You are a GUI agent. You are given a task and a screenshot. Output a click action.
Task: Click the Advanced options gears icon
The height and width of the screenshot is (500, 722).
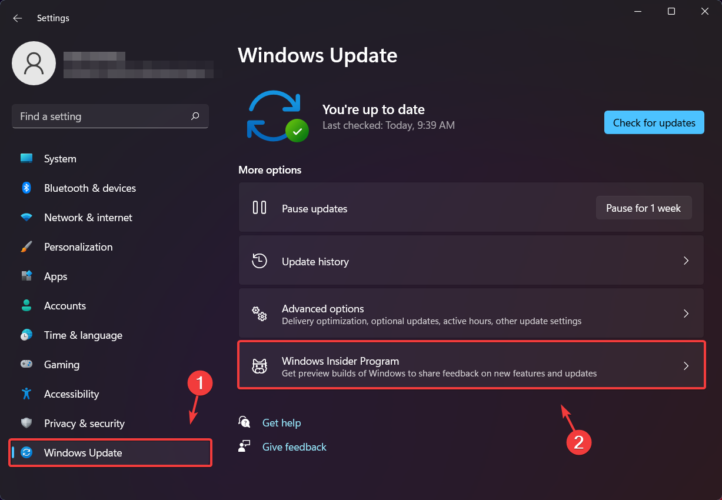point(259,314)
